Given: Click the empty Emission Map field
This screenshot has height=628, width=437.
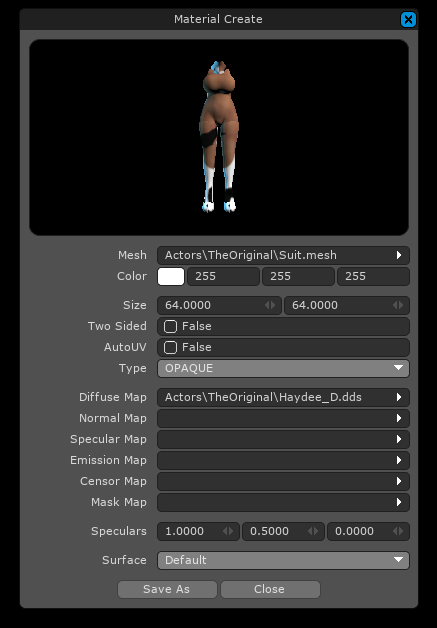Looking at the screenshot, I should click(283, 460).
